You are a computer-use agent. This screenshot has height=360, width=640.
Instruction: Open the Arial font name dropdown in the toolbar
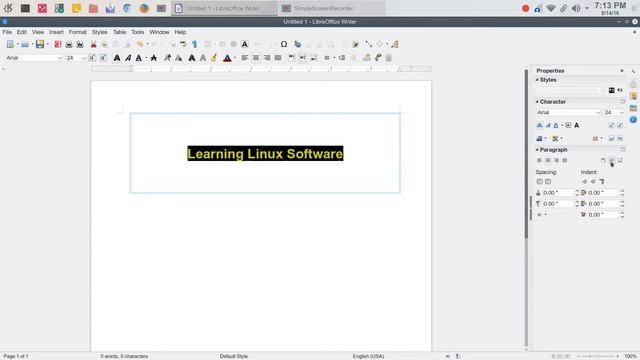[60, 58]
